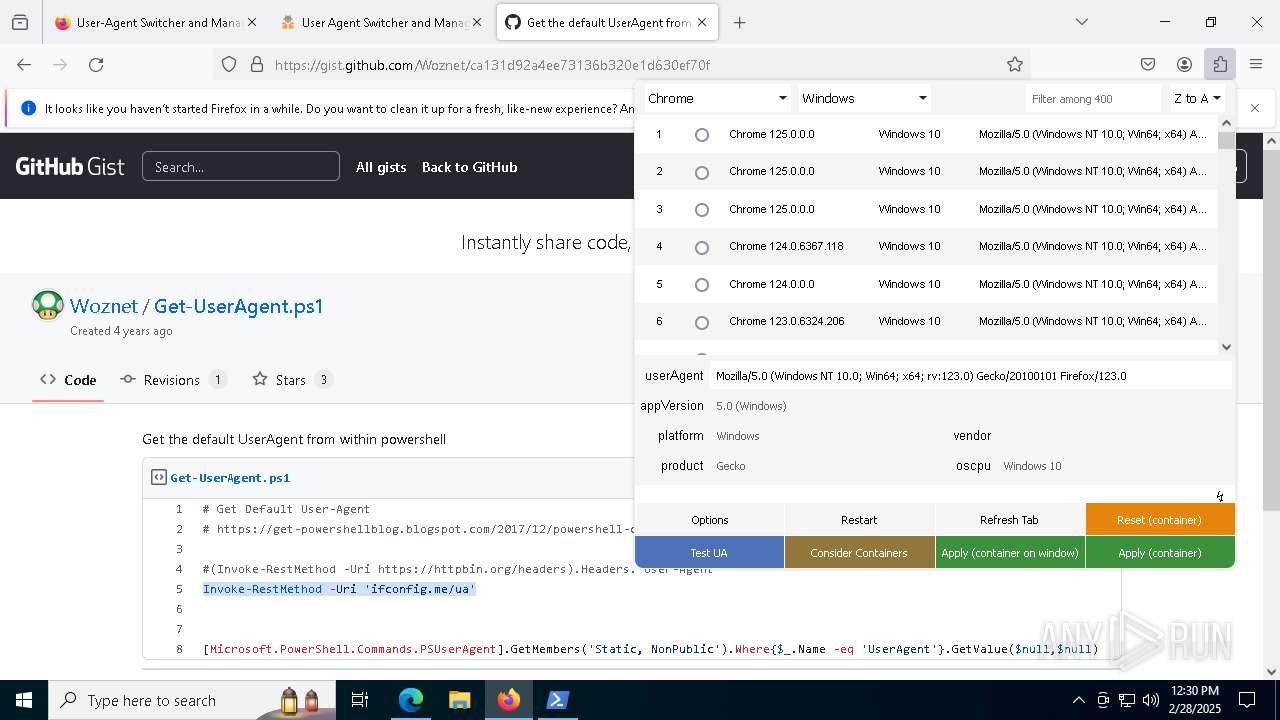Click line number 5 in code
Screen dimensions: 1280x720
[180, 589]
